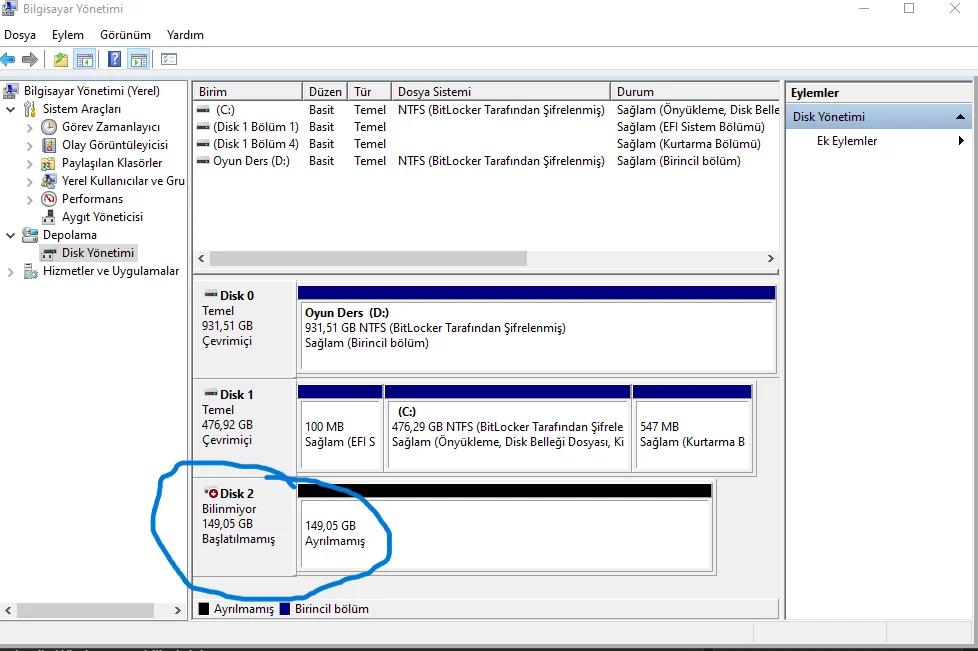Click the Olay Görüntüleyicisi icon
978x651 pixels.
point(49,145)
